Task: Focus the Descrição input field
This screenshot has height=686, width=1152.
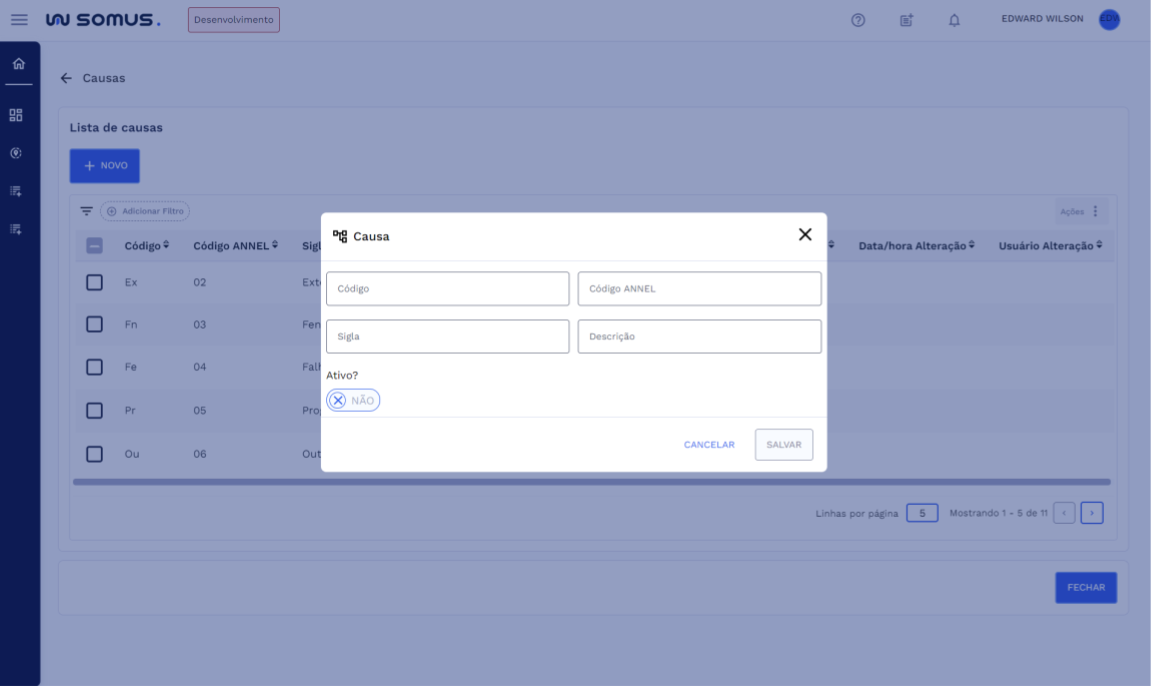Action: [x=699, y=336]
